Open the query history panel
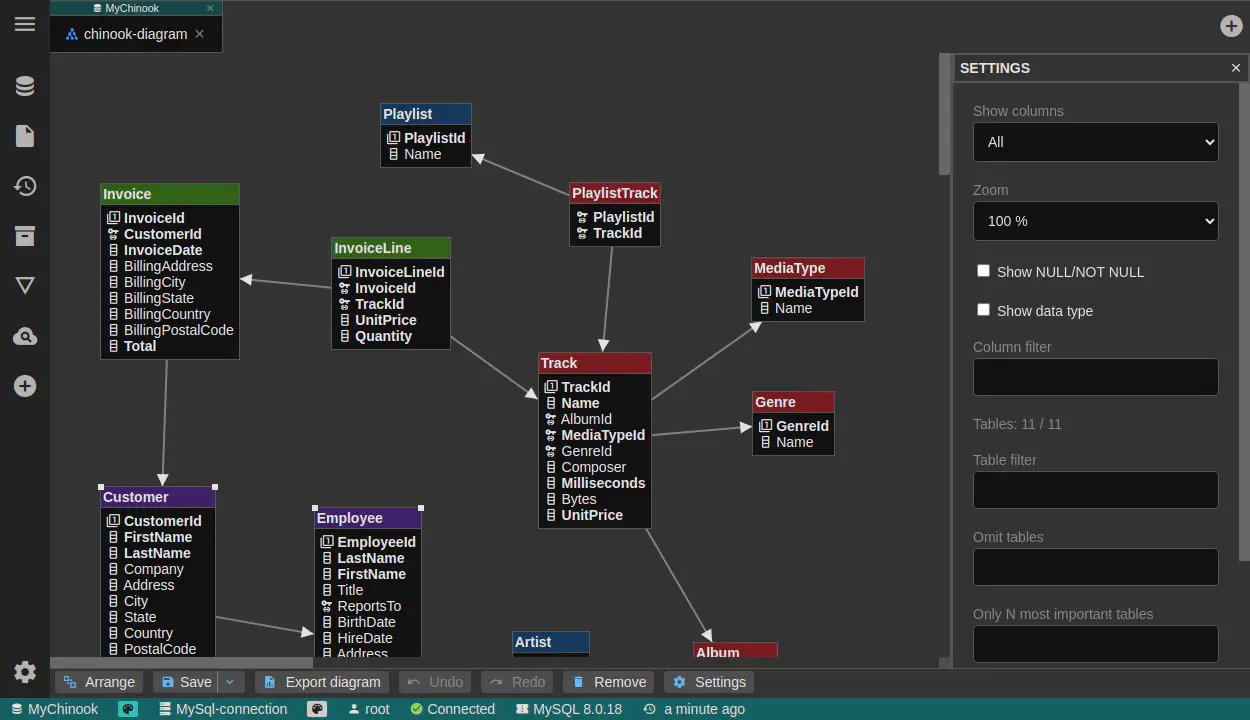This screenshot has width=1250, height=720. click(x=24, y=185)
